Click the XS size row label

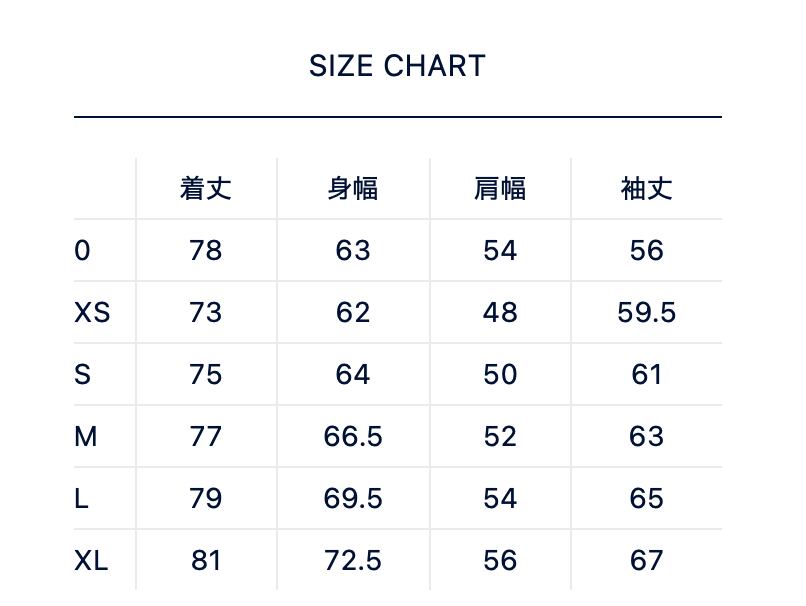coord(92,313)
